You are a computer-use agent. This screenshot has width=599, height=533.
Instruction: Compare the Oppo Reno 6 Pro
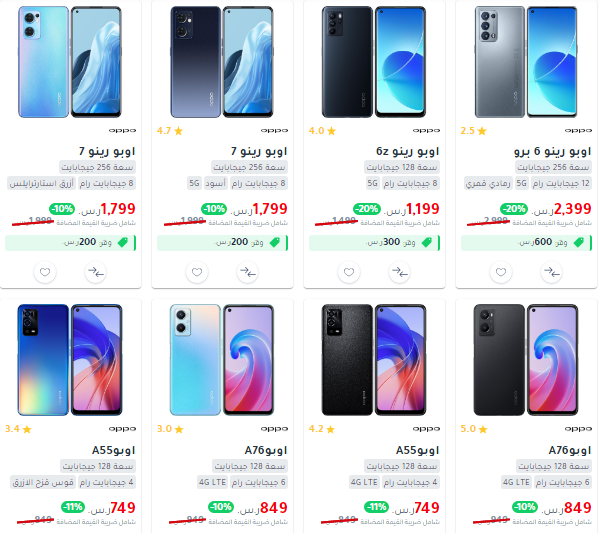552,272
